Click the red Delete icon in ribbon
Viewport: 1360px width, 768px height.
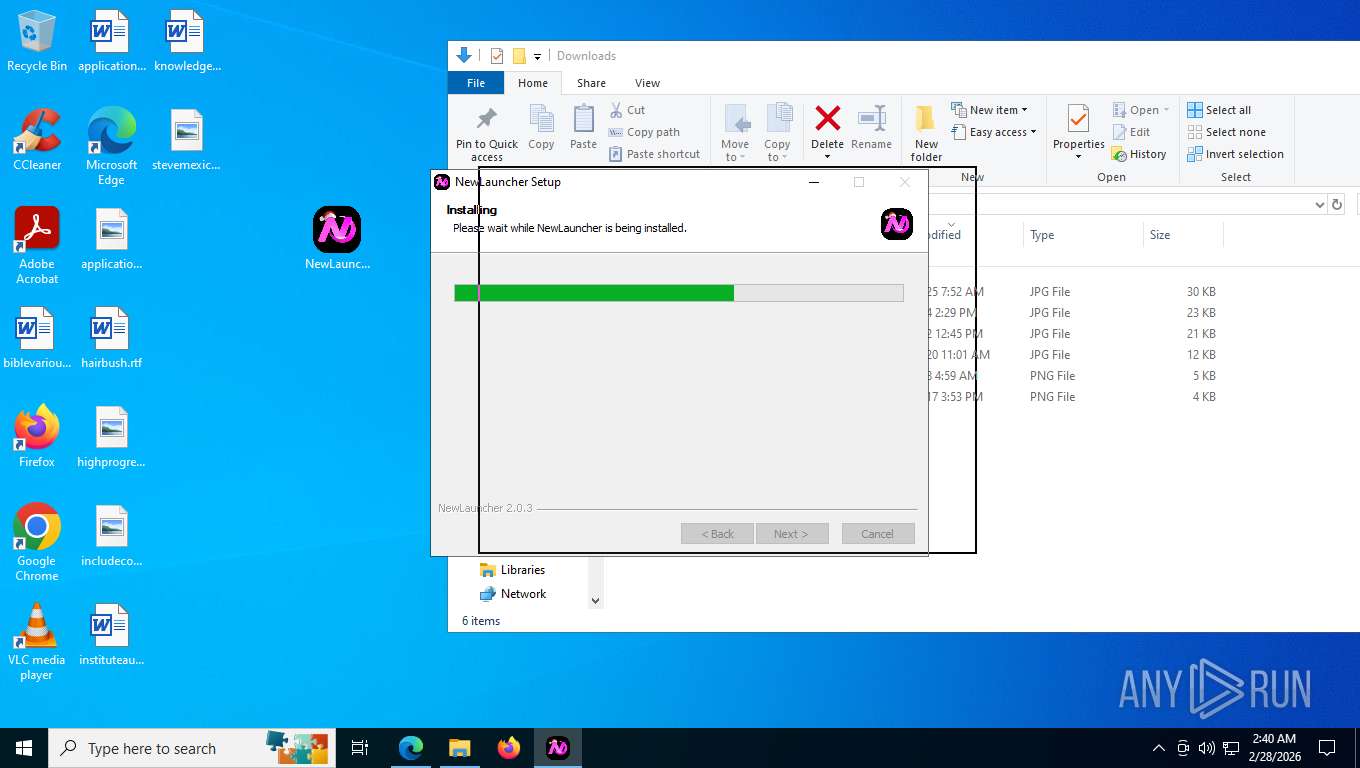tap(827, 119)
